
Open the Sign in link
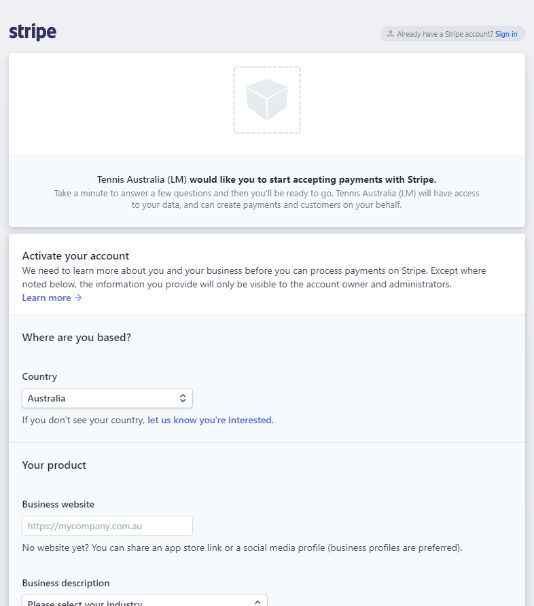[506, 34]
